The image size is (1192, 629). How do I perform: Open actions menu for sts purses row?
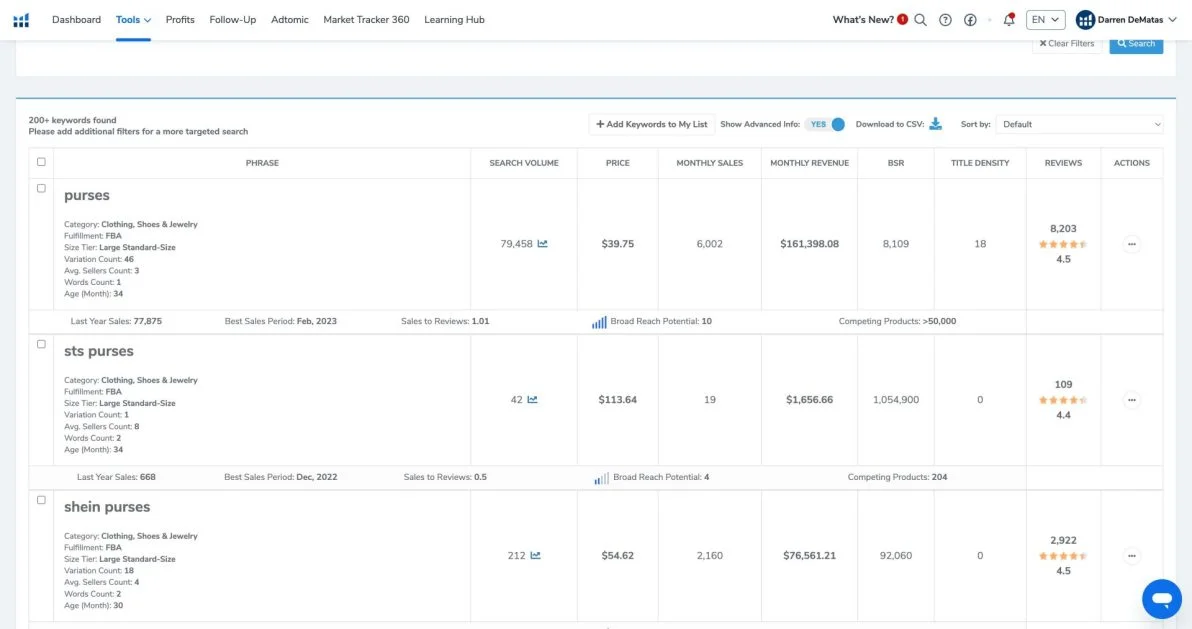[x=1131, y=400]
